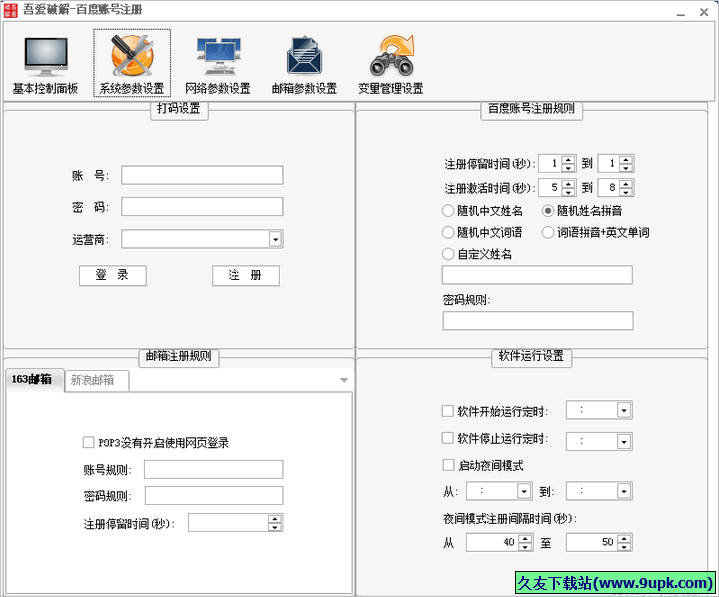This screenshot has width=719, height=597.
Task: Decrease night interval 至 value 50
Action: pyautogui.click(x=624, y=547)
